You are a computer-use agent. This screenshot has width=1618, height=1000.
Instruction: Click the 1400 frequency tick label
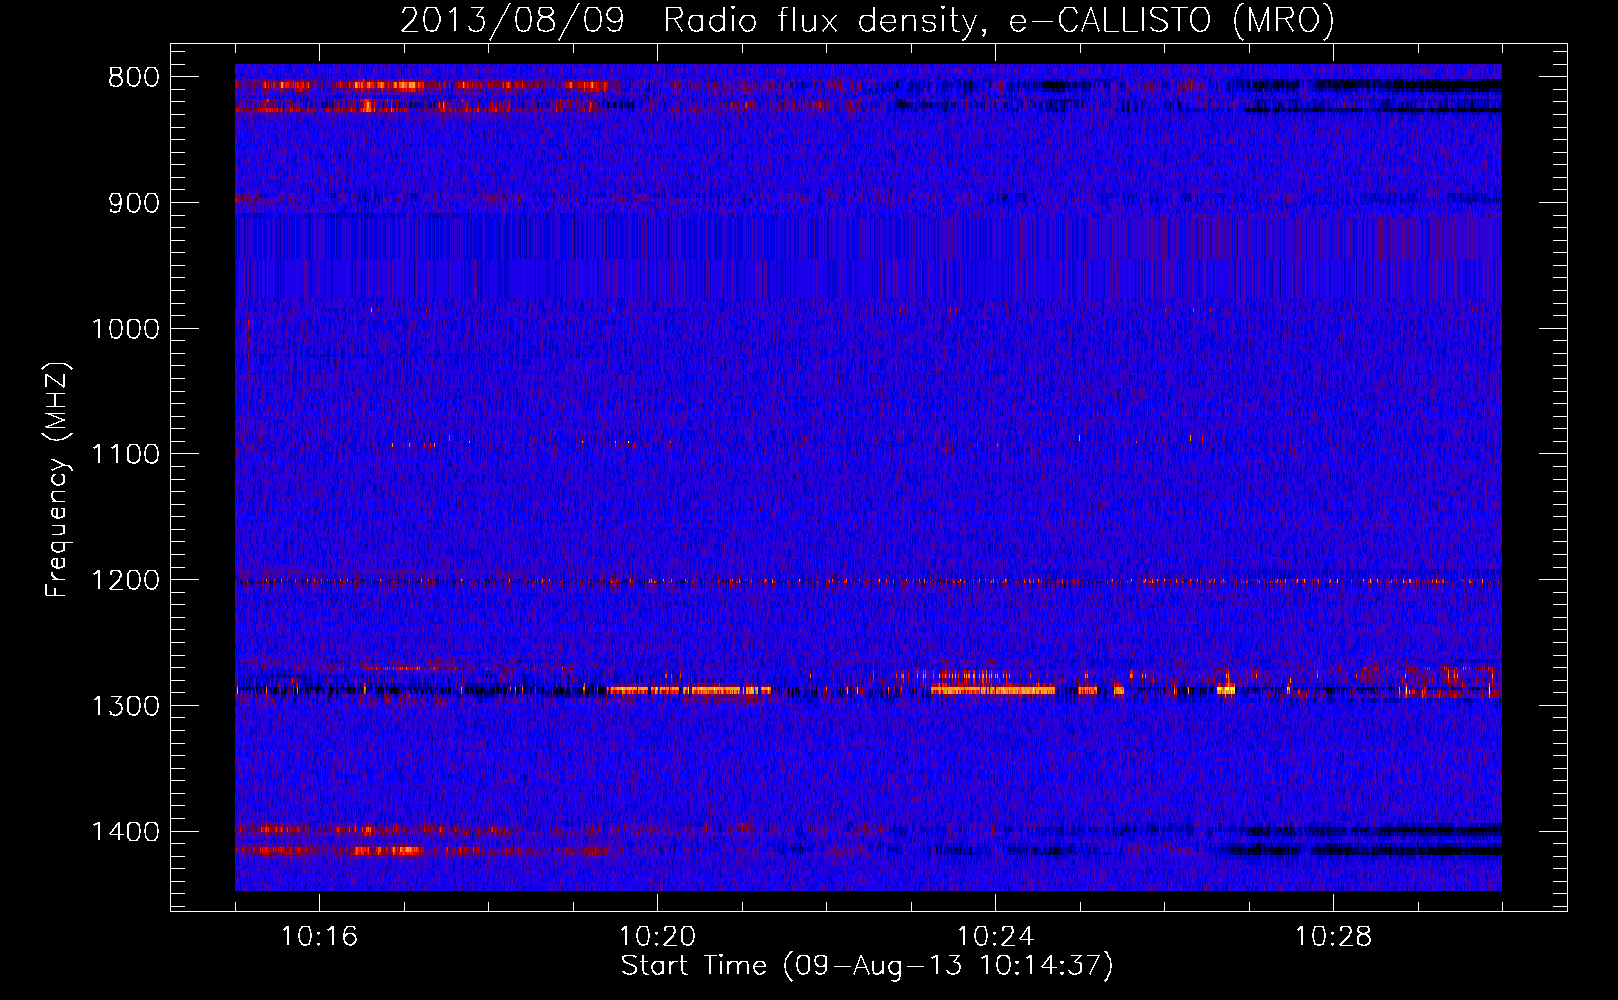pos(125,832)
